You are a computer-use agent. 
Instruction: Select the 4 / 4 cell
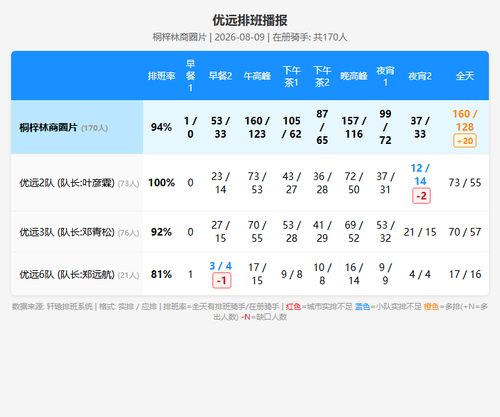(x=420, y=274)
